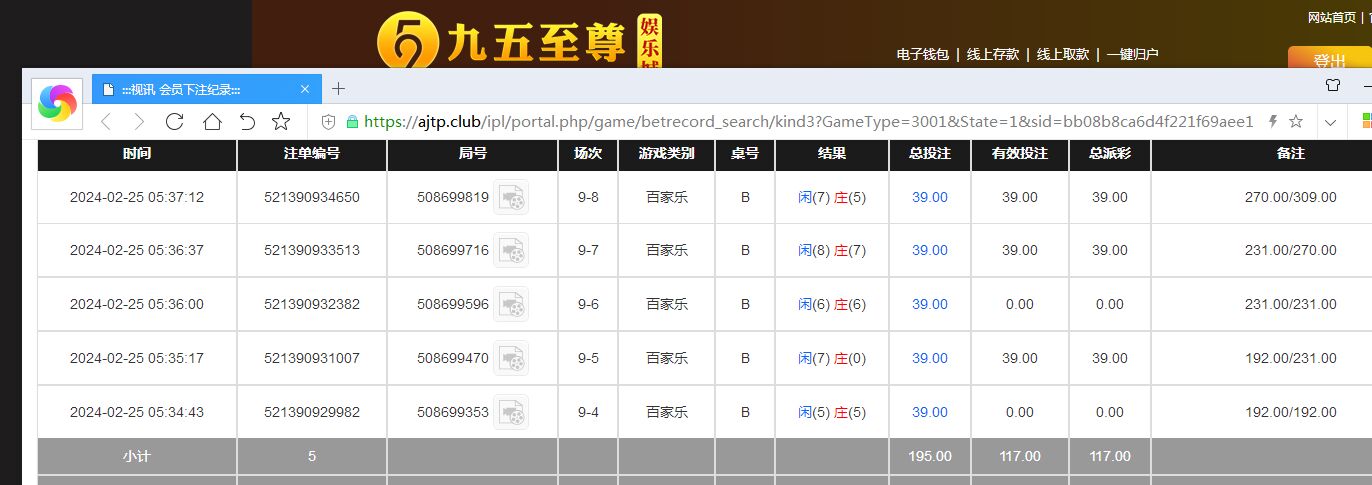Bookmark page with star at address bar end
Image resolution: width=1372 pixels, height=485 pixels.
tap(1296, 122)
